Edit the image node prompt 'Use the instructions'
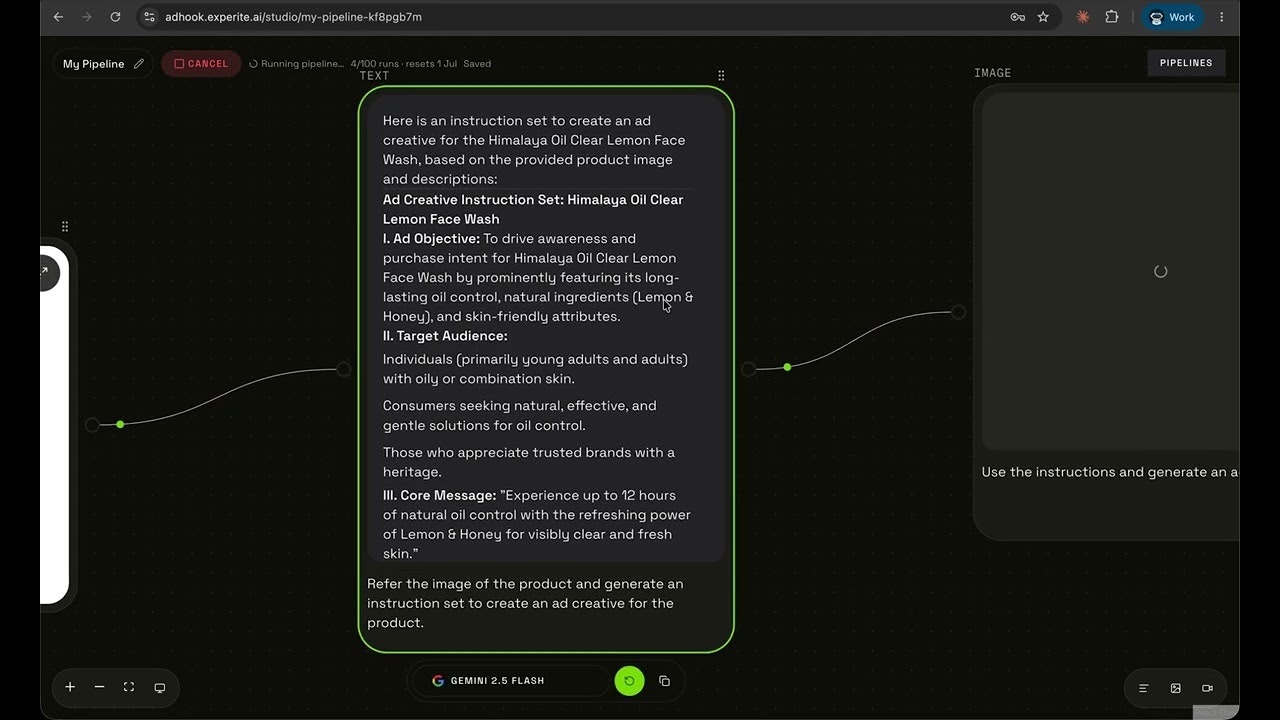The width and height of the screenshot is (1280, 720). (x=1110, y=472)
